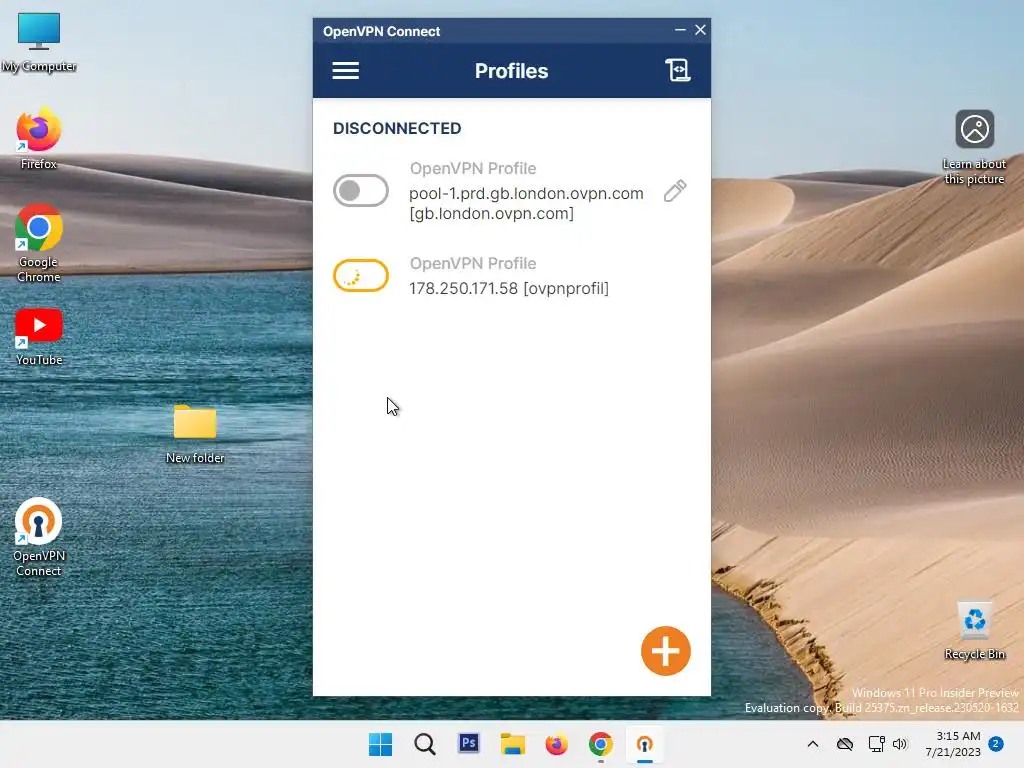Click OpenVPN Connect taskbar icon
The image size is (1024, 768).
pos(645,744)
